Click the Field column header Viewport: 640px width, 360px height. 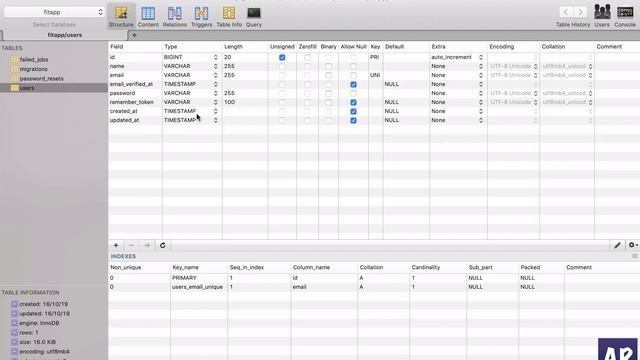pos(135,47)
